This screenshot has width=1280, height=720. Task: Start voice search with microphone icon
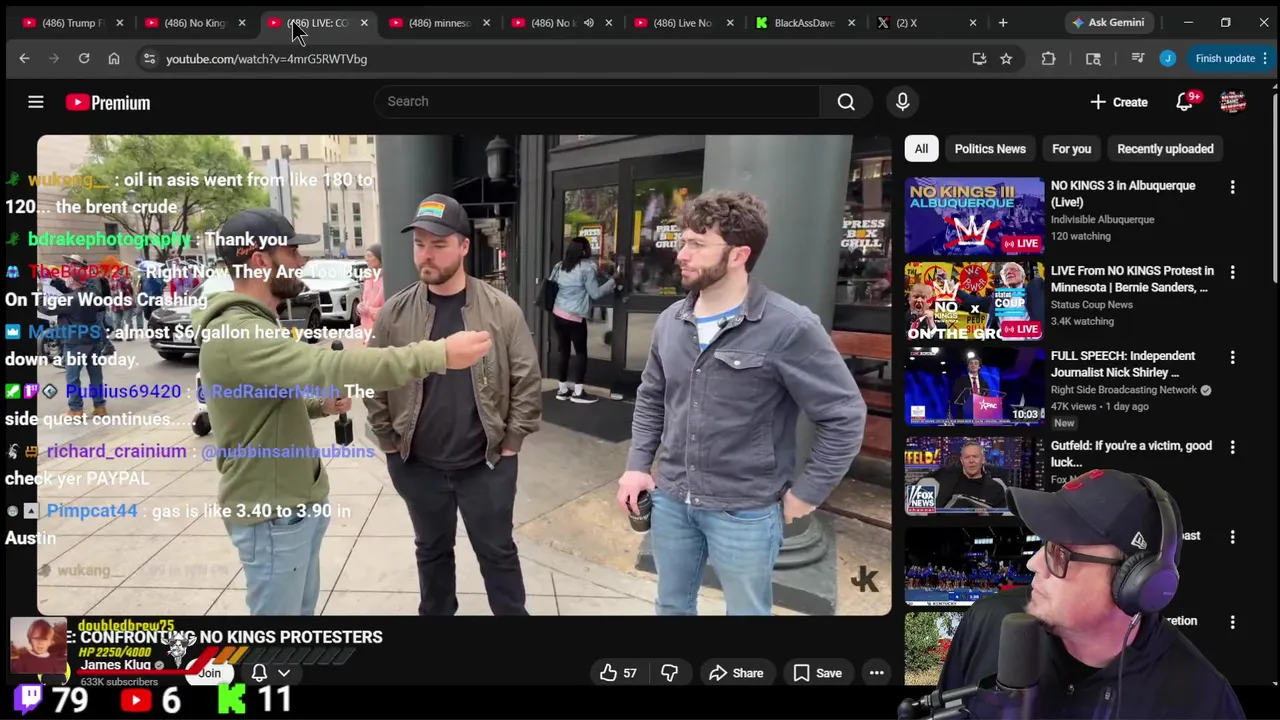[902, 101]
